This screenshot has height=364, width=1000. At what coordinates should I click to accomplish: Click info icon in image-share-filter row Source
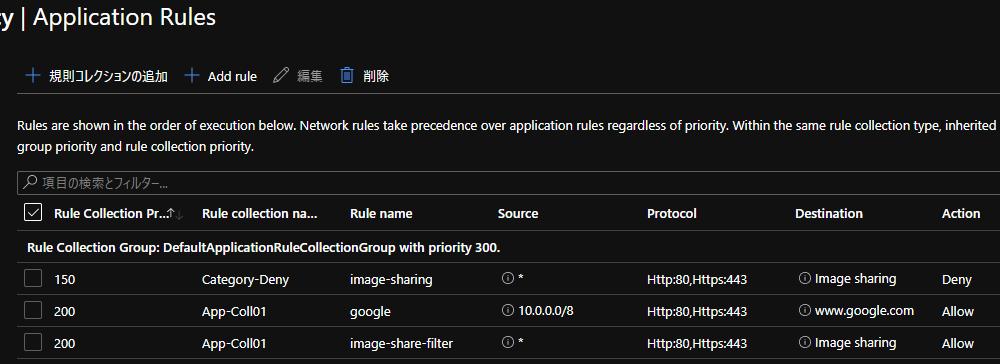[508, 342]
